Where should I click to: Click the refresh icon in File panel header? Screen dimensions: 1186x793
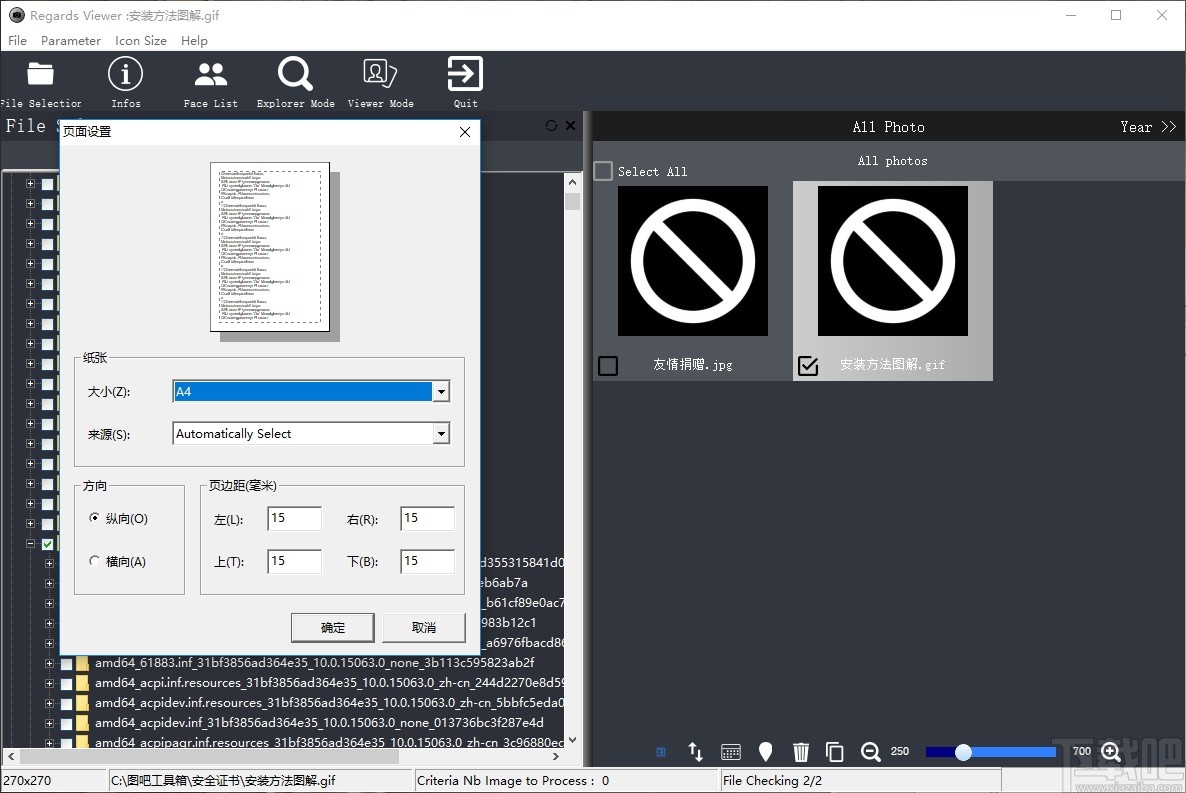click(x=551, y=126)
